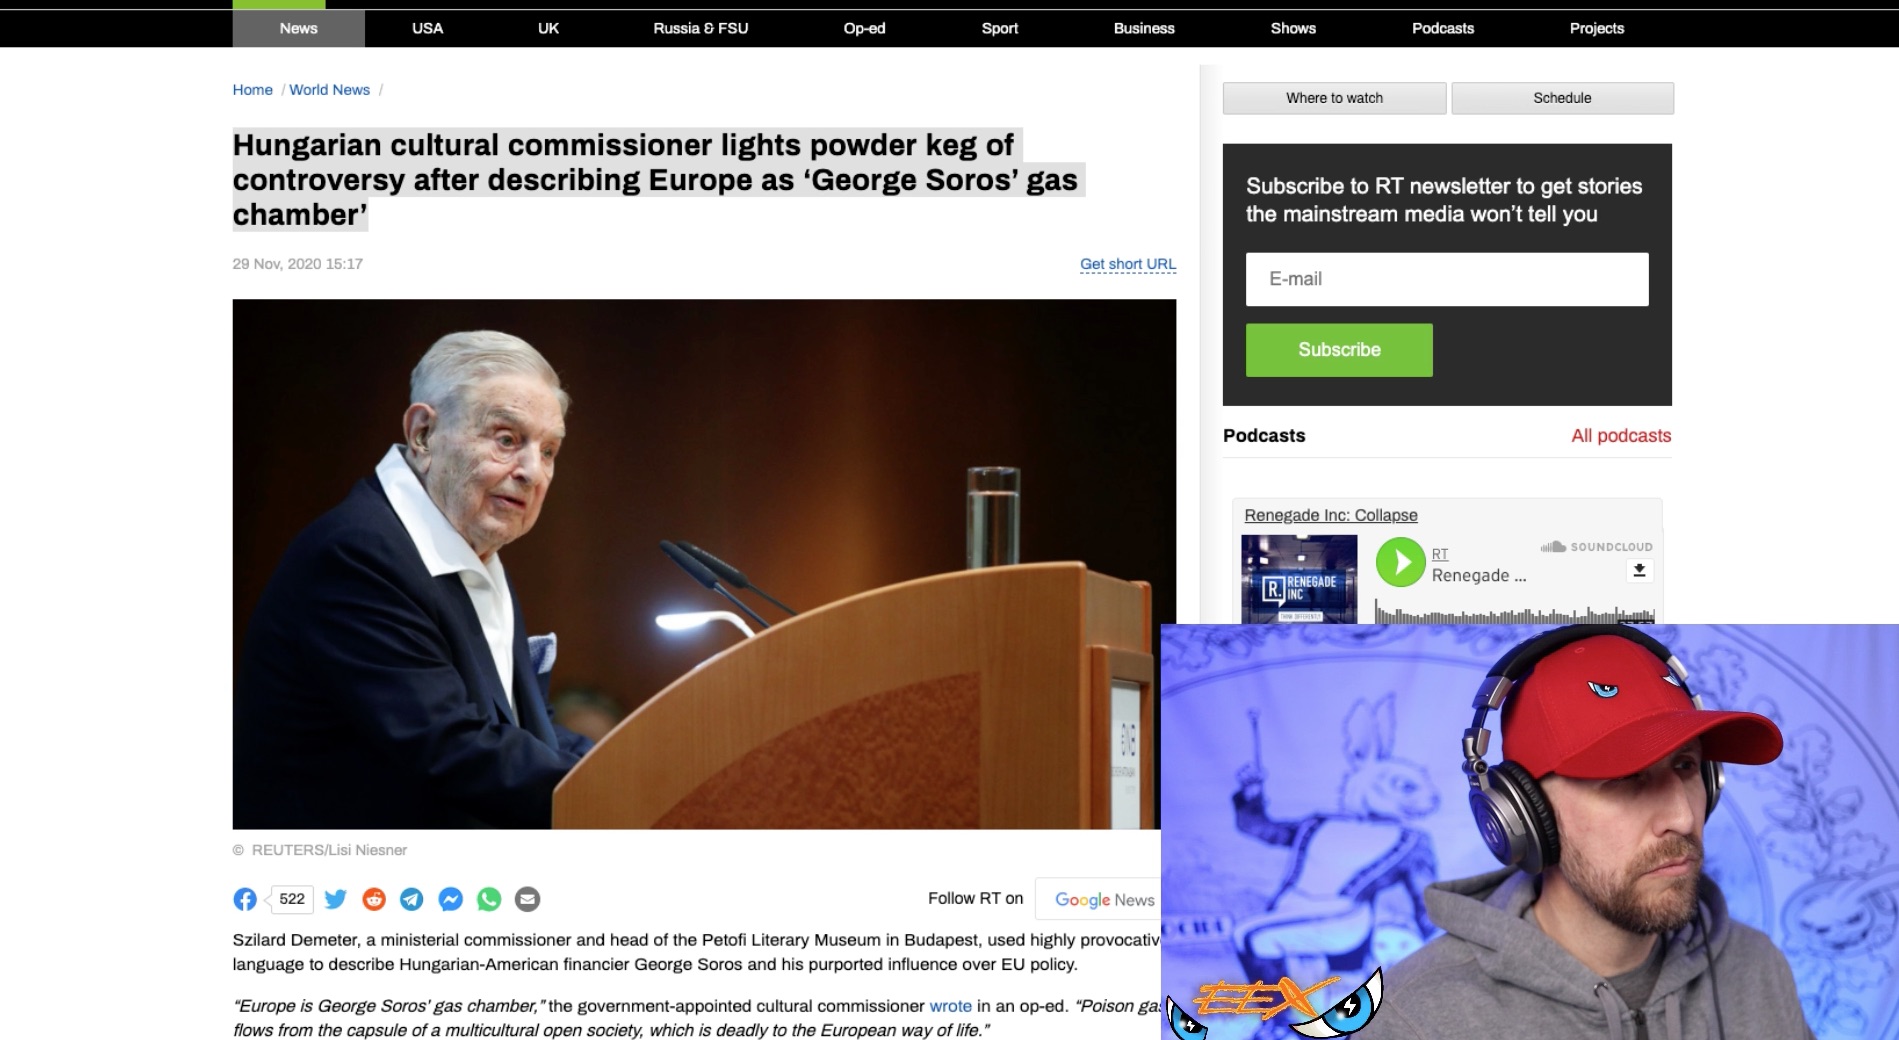
Task: Share the article on Reddit
Action: pyautogui.click(x=374, y=899)
